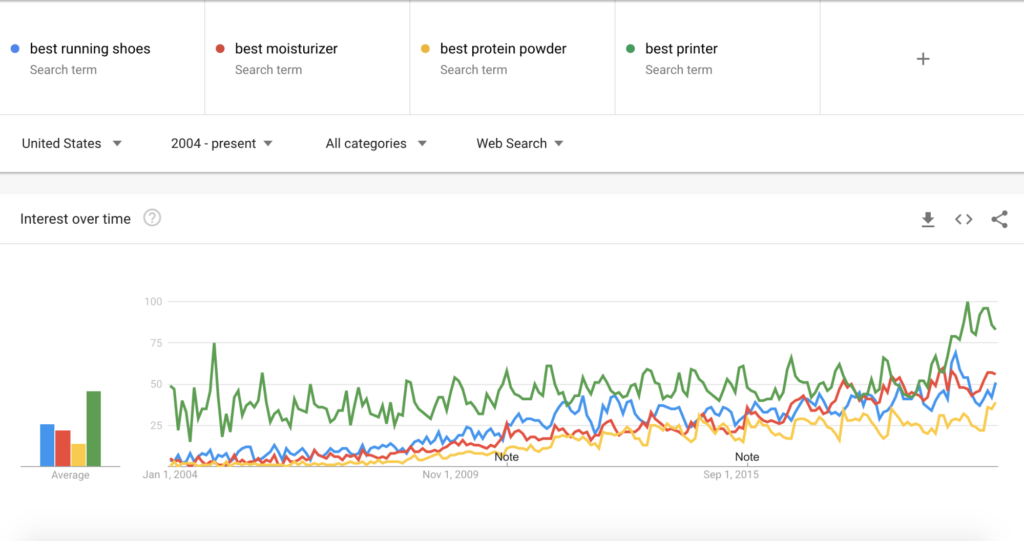1024x541 pixels.
Task: Click the embed code icon
Action: click(x=963, y=219)
